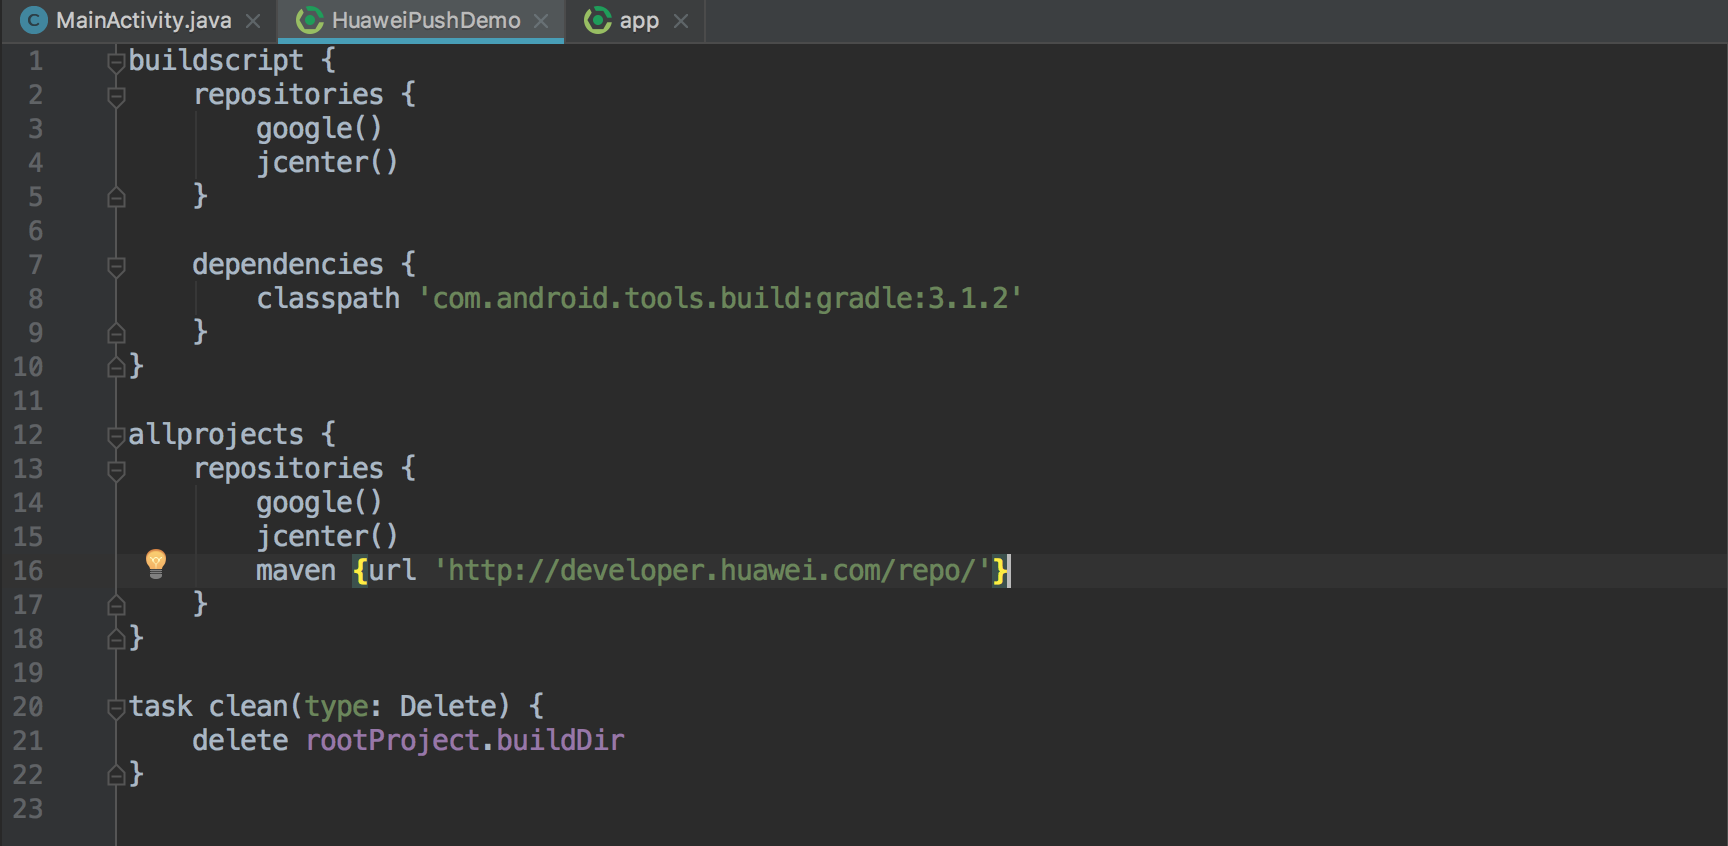
Task: Collapse the task clean block on line 20
Action: 116,708
